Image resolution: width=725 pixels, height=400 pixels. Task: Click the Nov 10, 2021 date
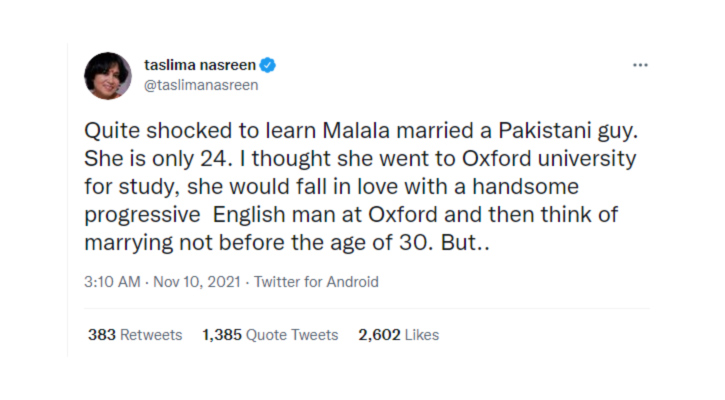(x=197, y=282)
